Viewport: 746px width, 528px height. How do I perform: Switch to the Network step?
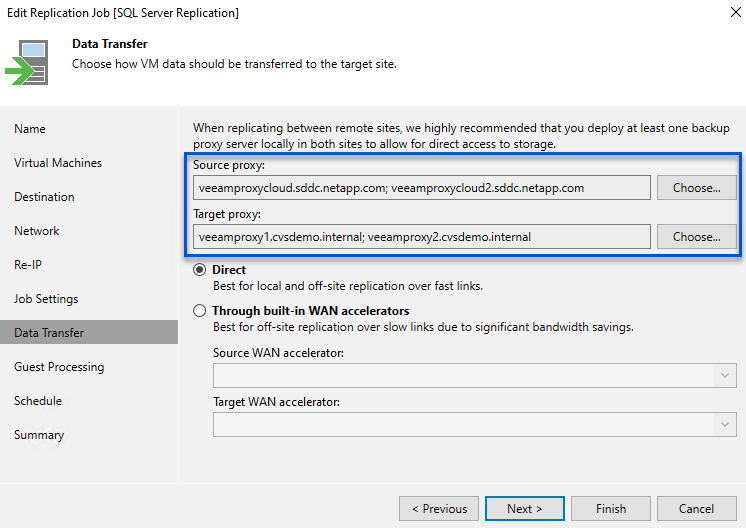(37, 231)
